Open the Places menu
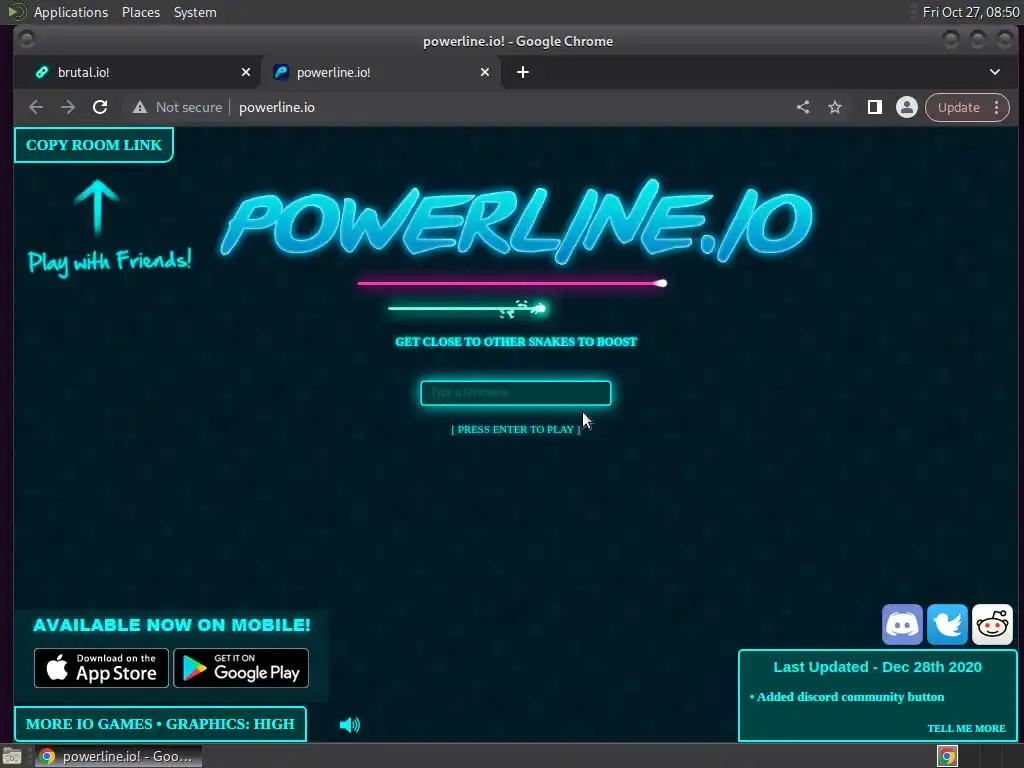Image resolution: width=1024 pixels, height=768 pixels. coord(141,12)
